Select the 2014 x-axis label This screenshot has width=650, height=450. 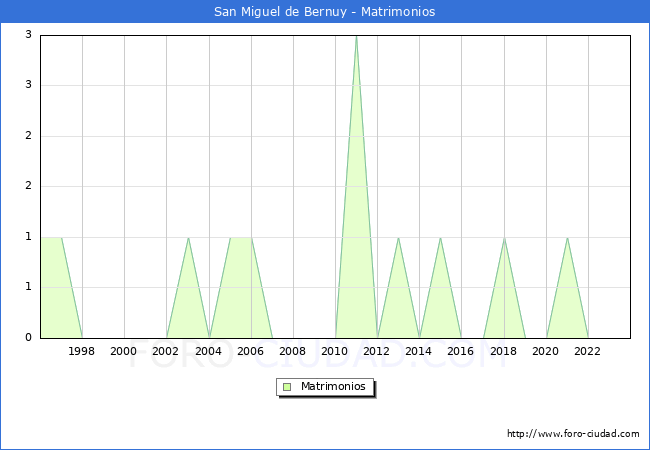pyautogui.click(x=419, y=351)
